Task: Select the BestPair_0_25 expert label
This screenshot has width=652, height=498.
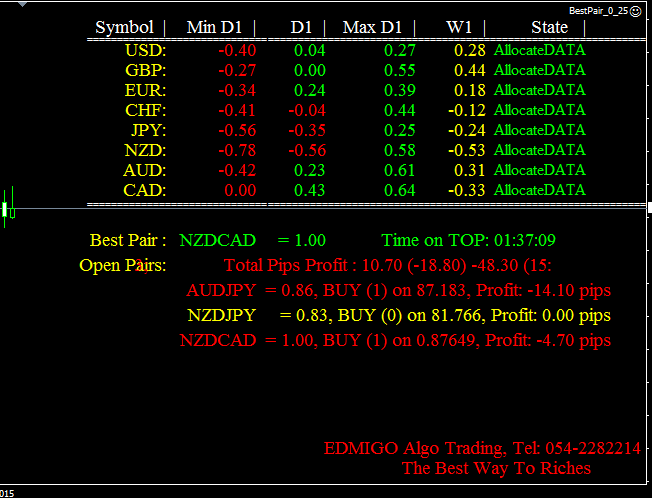Action: click(598, 11)
